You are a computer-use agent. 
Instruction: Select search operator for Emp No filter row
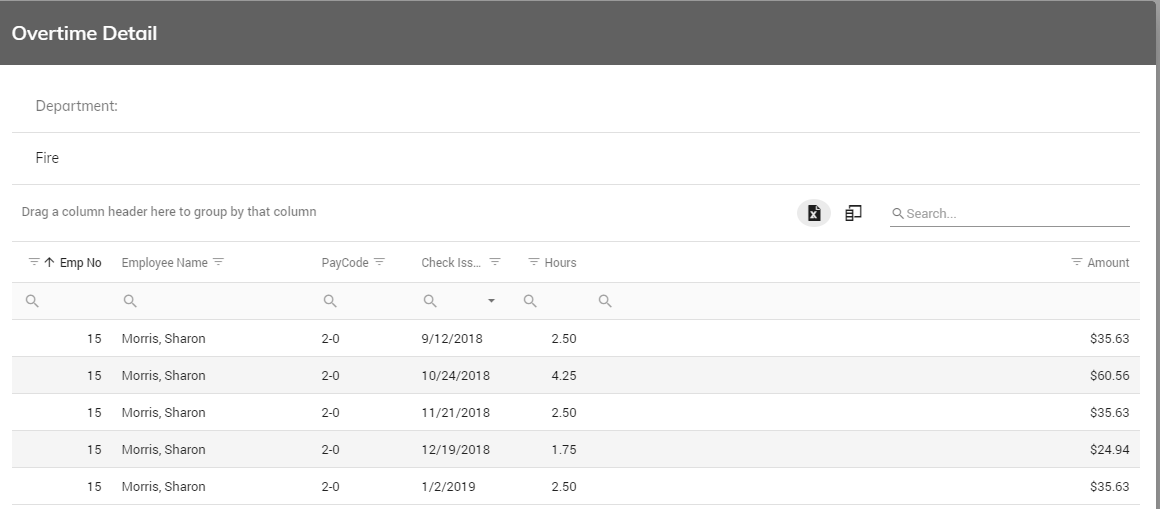coord(33,301)
